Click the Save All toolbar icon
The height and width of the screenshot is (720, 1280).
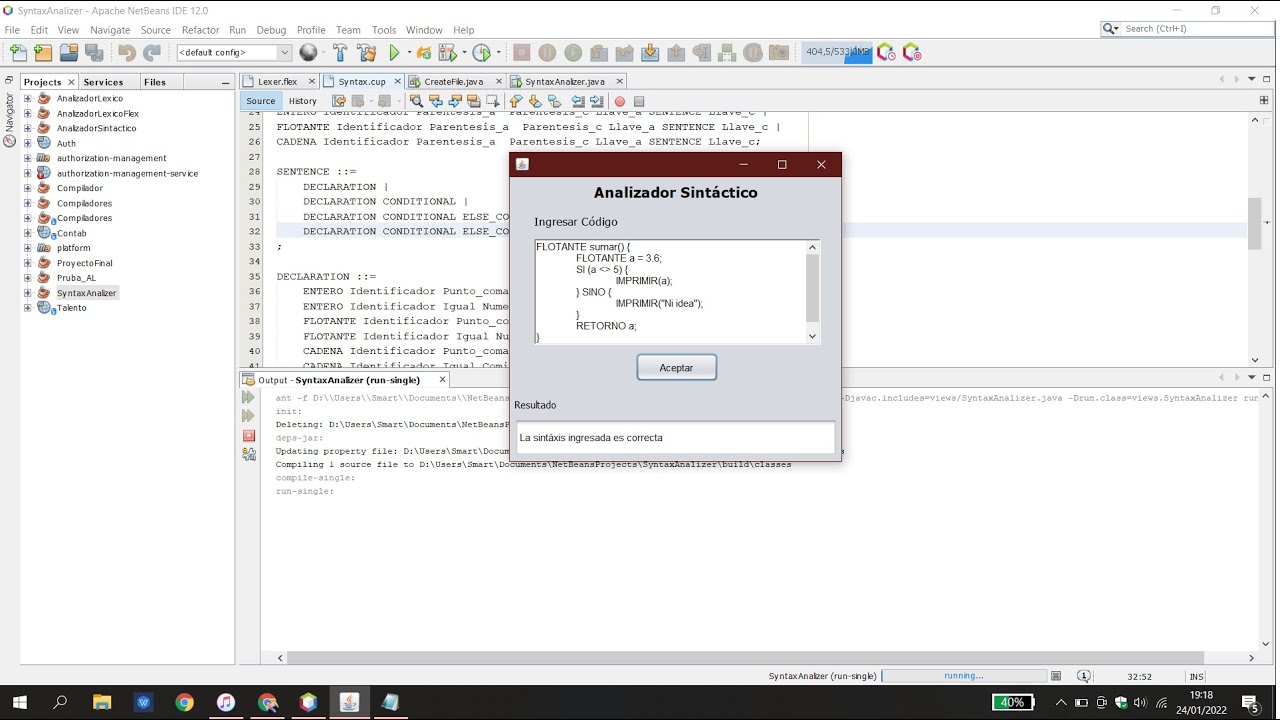point(94,53)
